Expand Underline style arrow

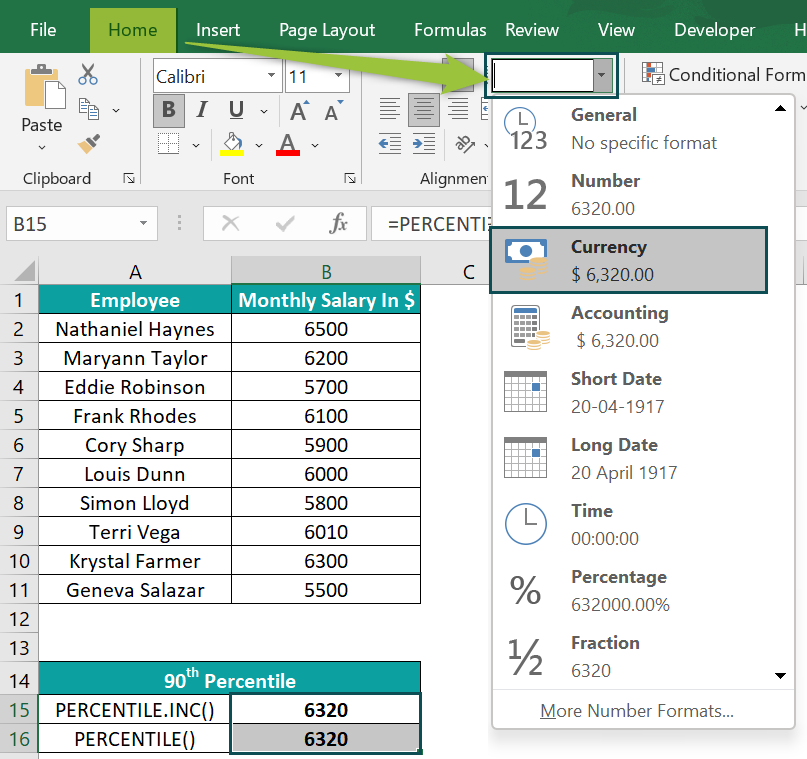pyautogui.click(x=264, y=111)
